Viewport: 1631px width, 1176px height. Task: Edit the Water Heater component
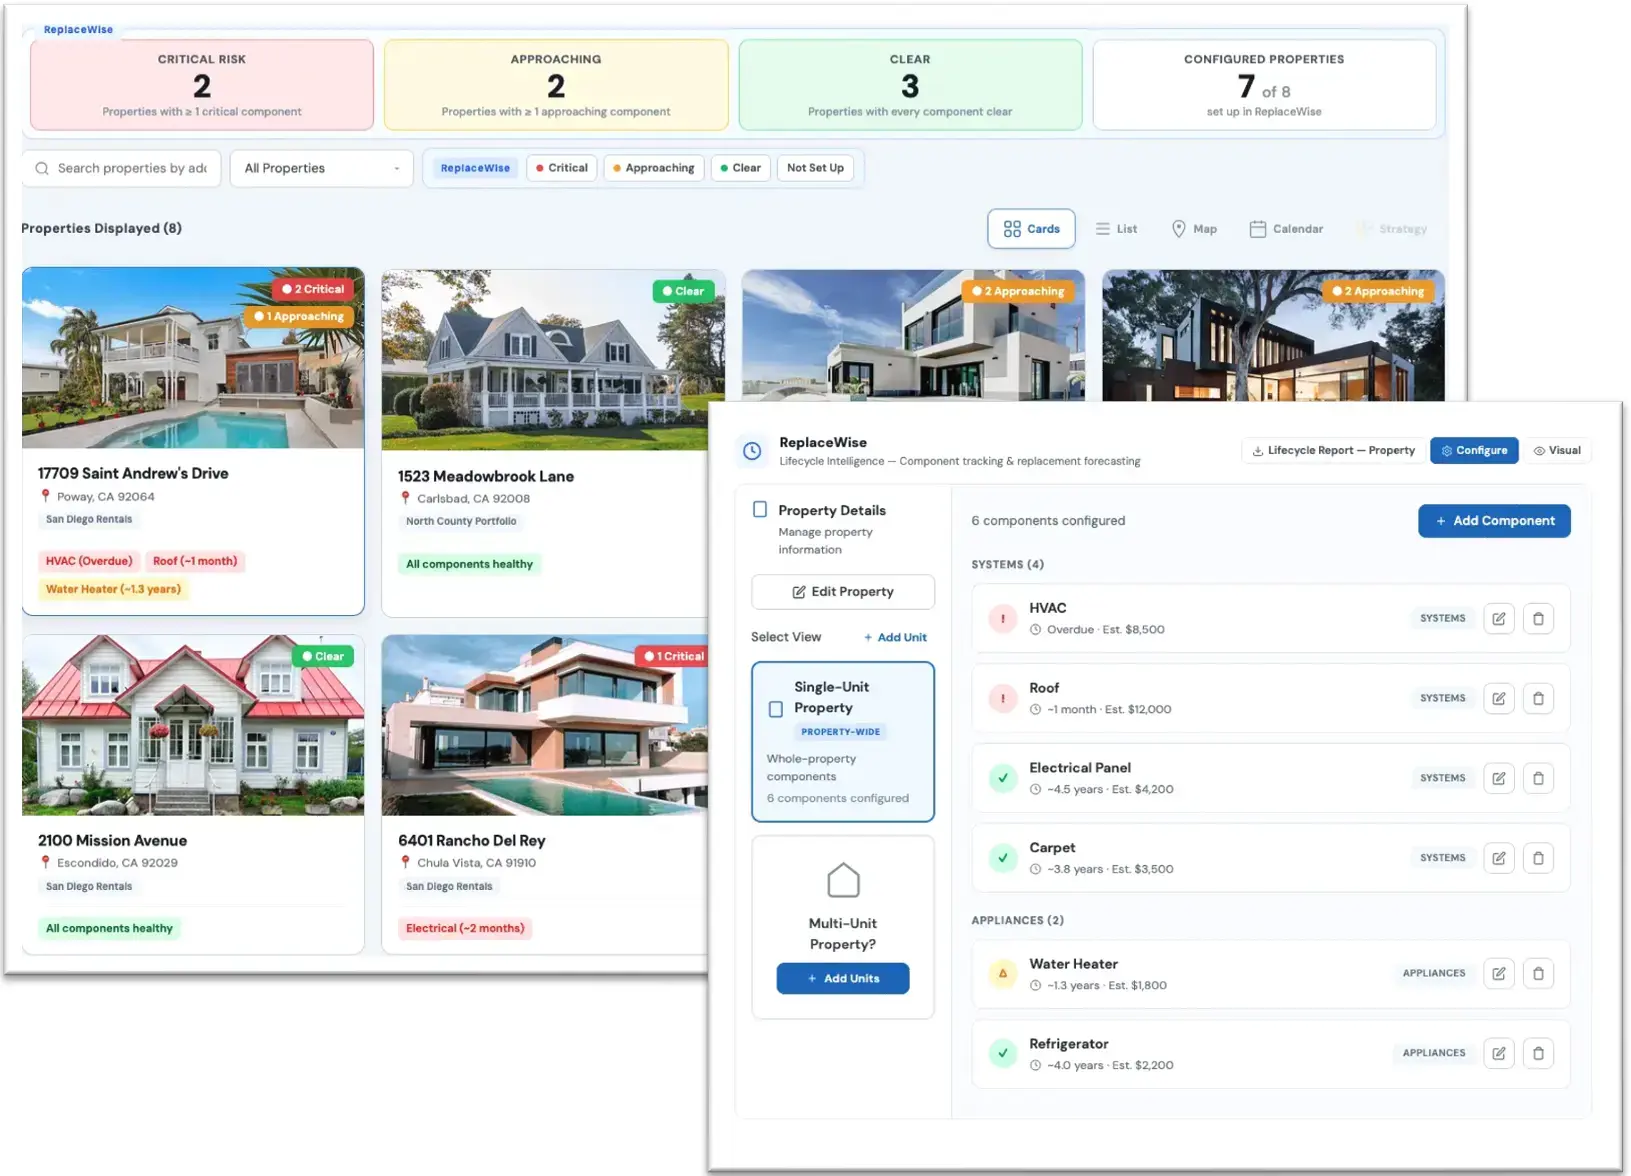pyautogui.click(x=1498, y=973)
